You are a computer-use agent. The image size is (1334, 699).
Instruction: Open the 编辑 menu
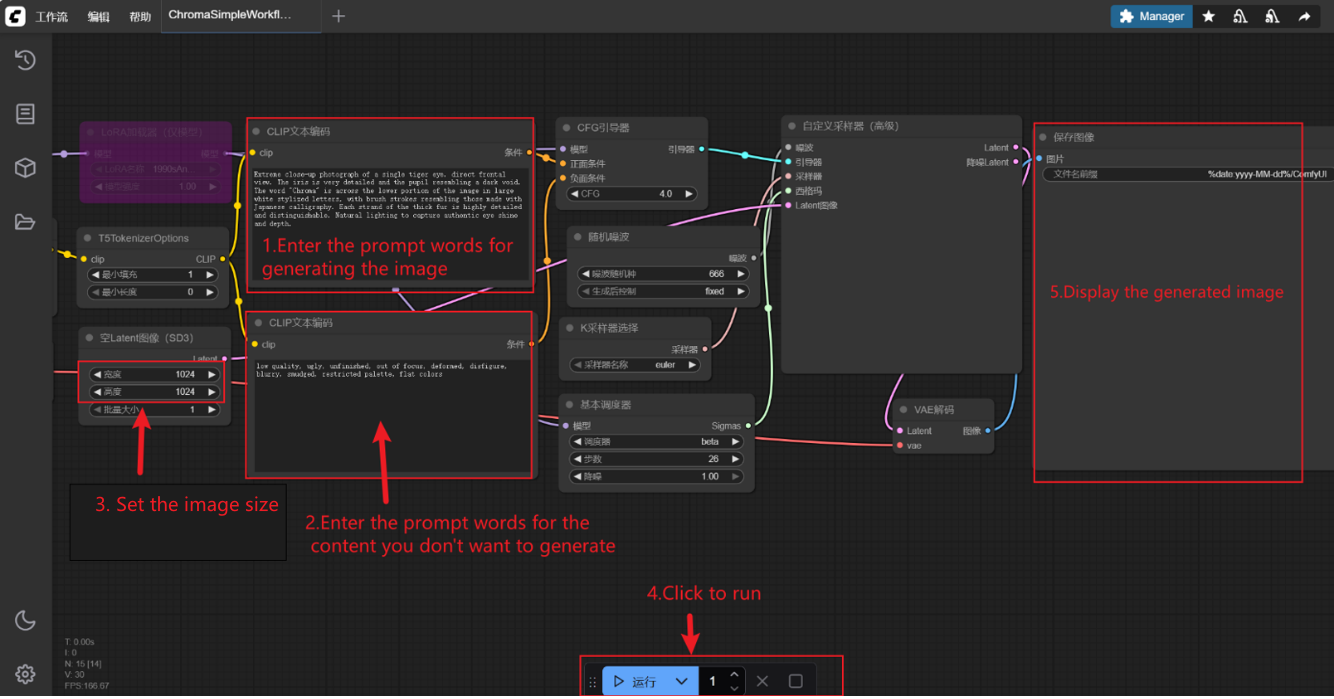[98, 17]
